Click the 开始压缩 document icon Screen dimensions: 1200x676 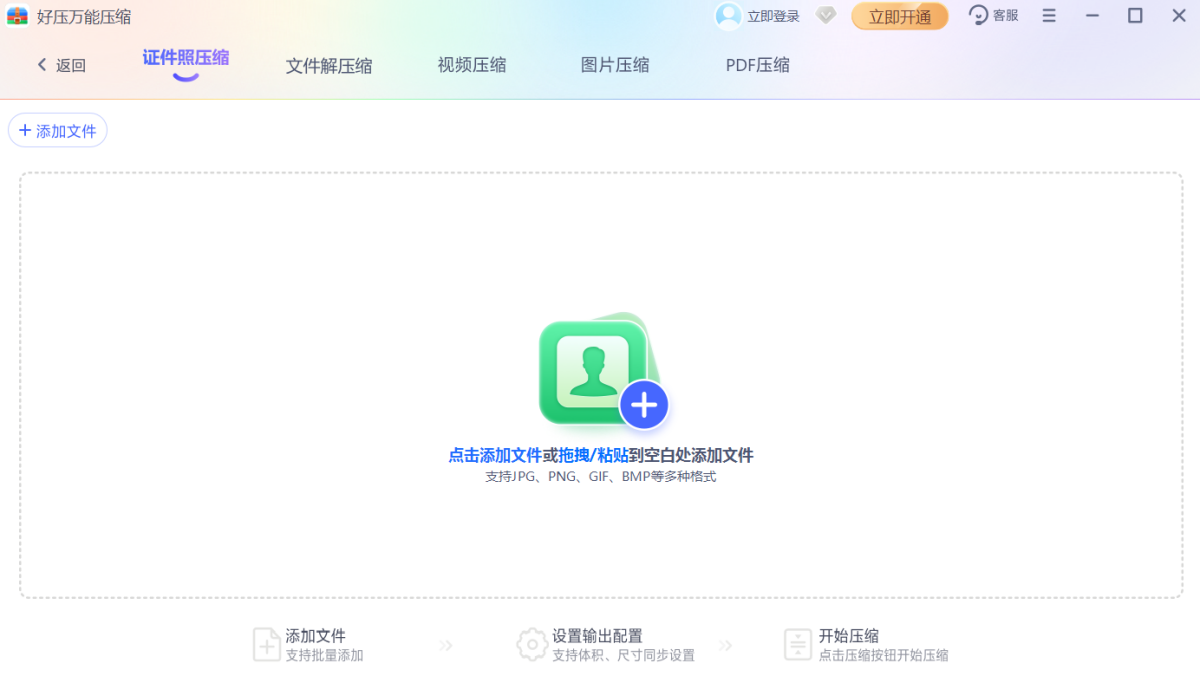pos(798,644)
